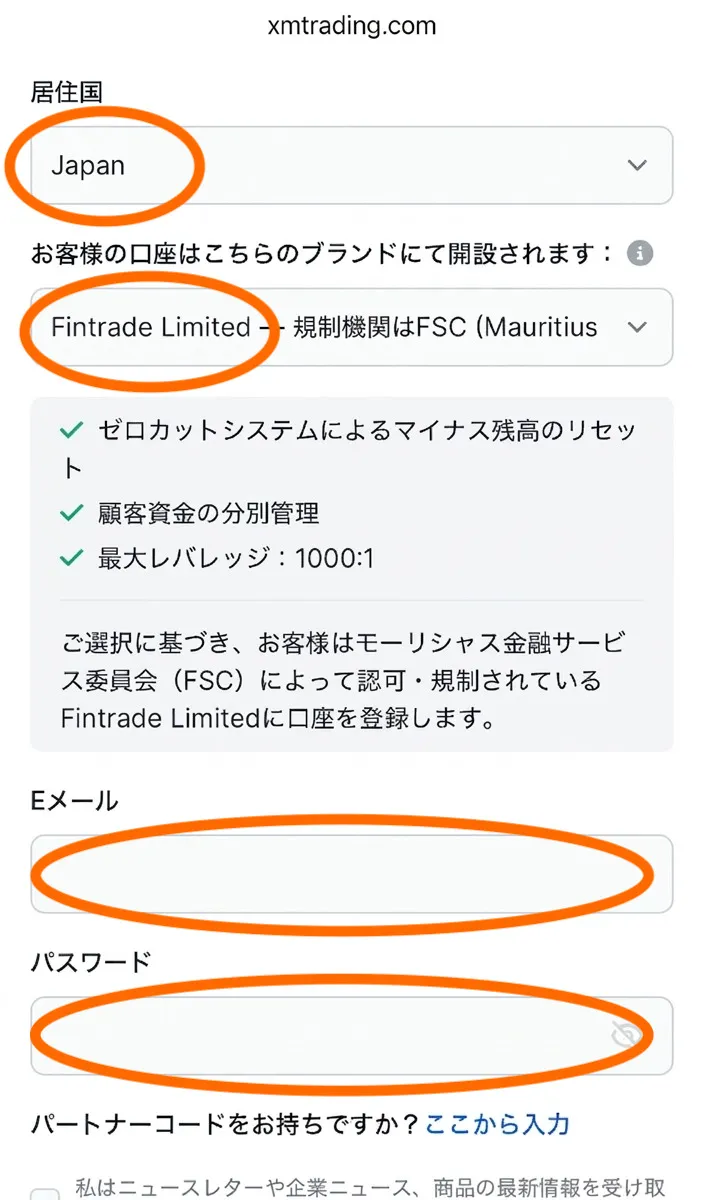Screen dimensions: 704x1200
Task: Tick the newsletter subscription checkbox
Action: point(45,1190)
